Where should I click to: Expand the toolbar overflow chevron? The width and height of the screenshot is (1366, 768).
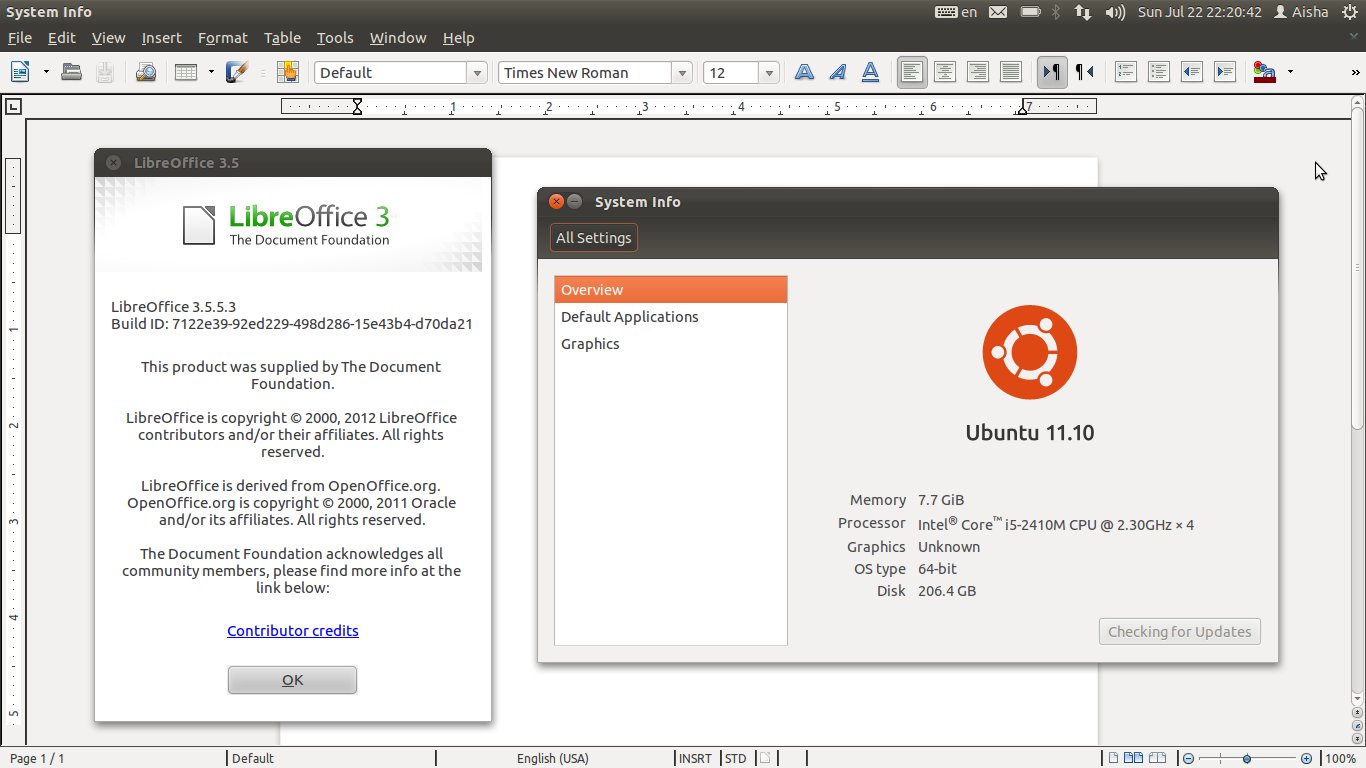click(1356, 72)
